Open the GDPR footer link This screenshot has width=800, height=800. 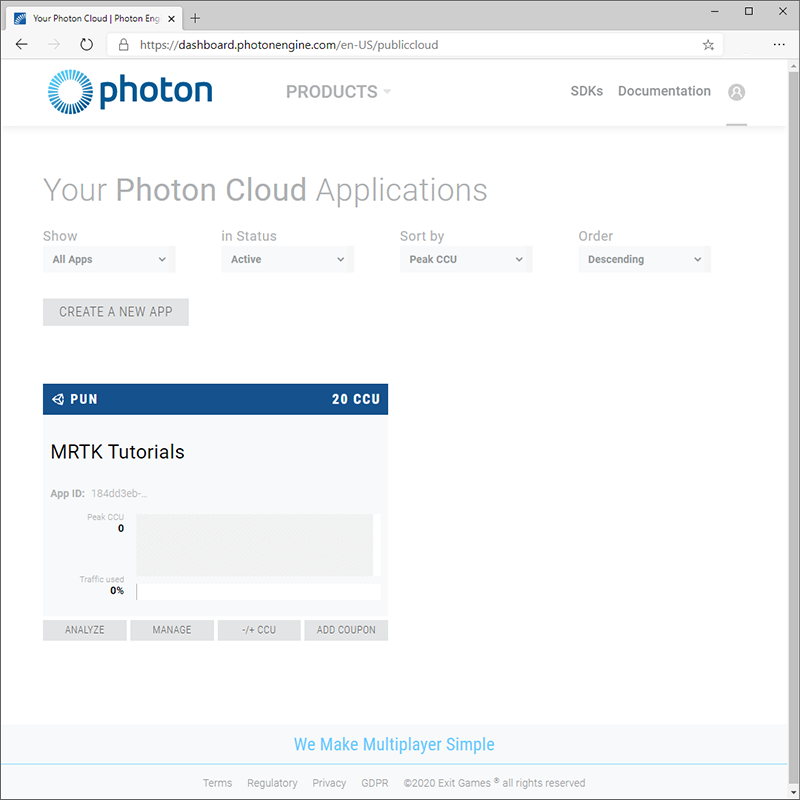(x=375, y=783)
